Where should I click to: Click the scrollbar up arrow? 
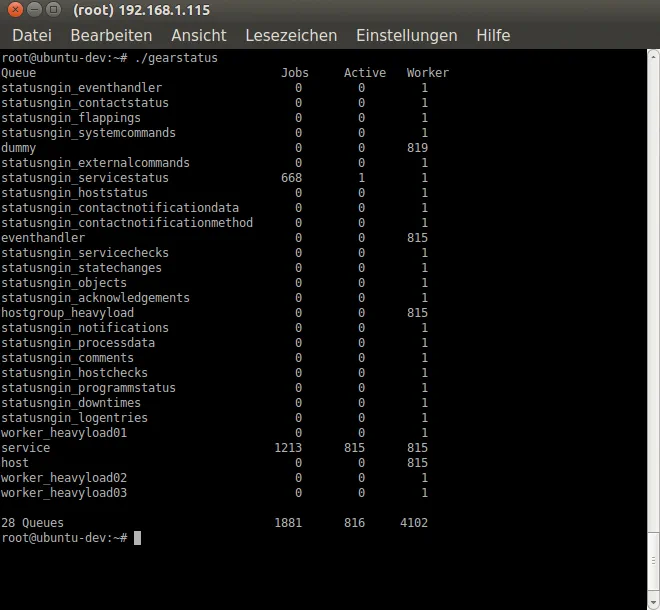653,56
